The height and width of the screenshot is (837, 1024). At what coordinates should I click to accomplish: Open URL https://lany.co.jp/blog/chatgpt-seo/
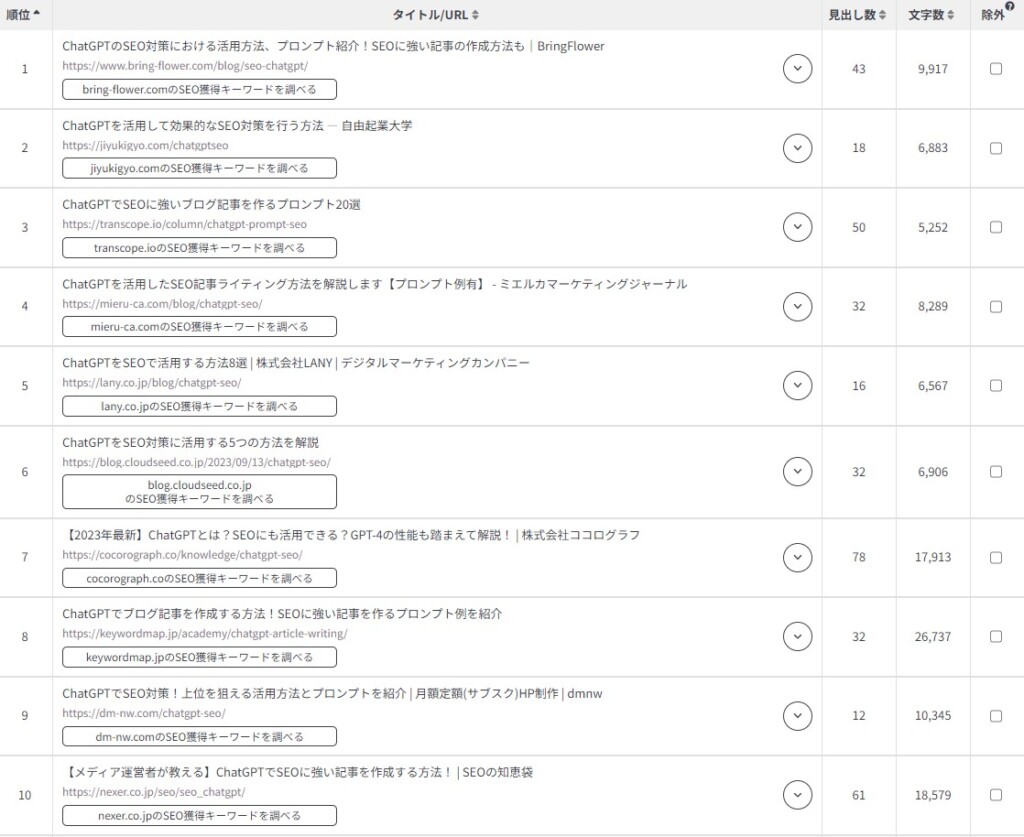(152, 383)
